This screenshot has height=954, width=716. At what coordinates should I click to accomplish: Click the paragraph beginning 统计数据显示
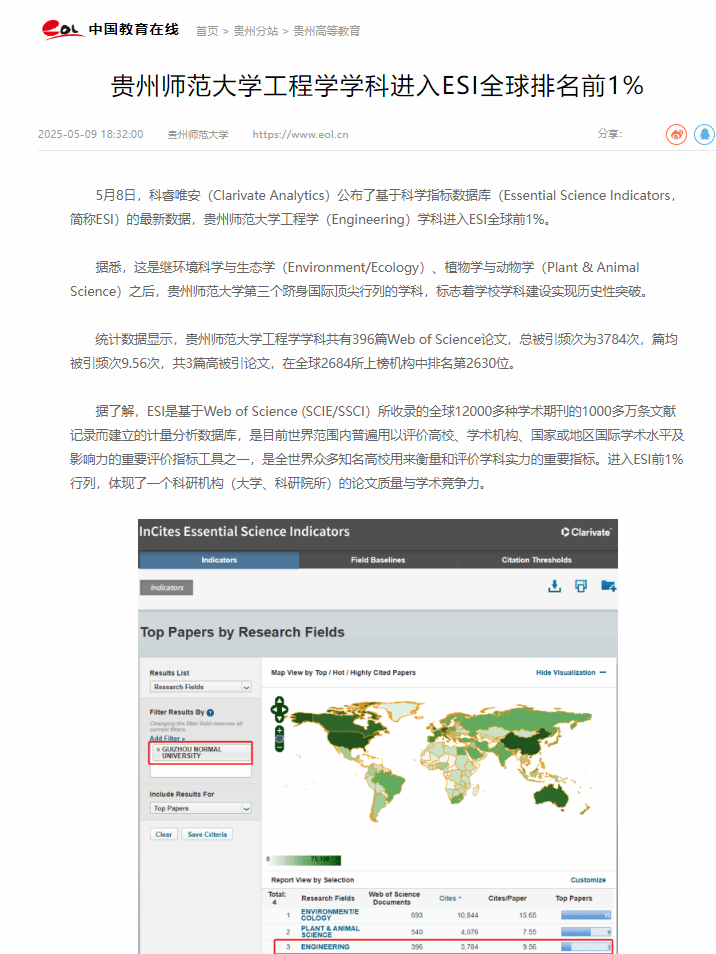click(x=374, y=351)
